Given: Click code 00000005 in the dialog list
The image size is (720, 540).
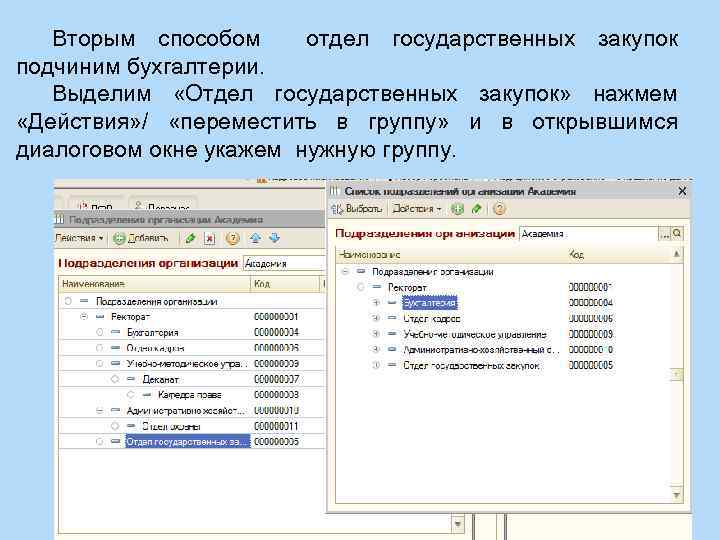Looking at the screenshot, I should (x=591, y=366).
